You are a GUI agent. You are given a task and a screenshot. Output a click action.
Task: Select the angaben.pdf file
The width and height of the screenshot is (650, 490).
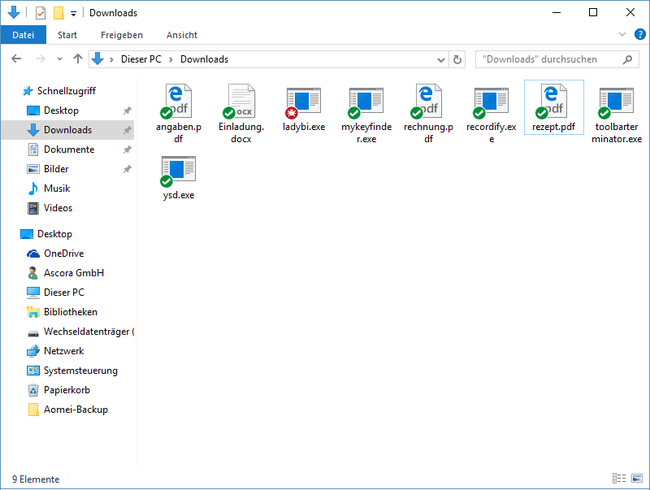point(178,103)
